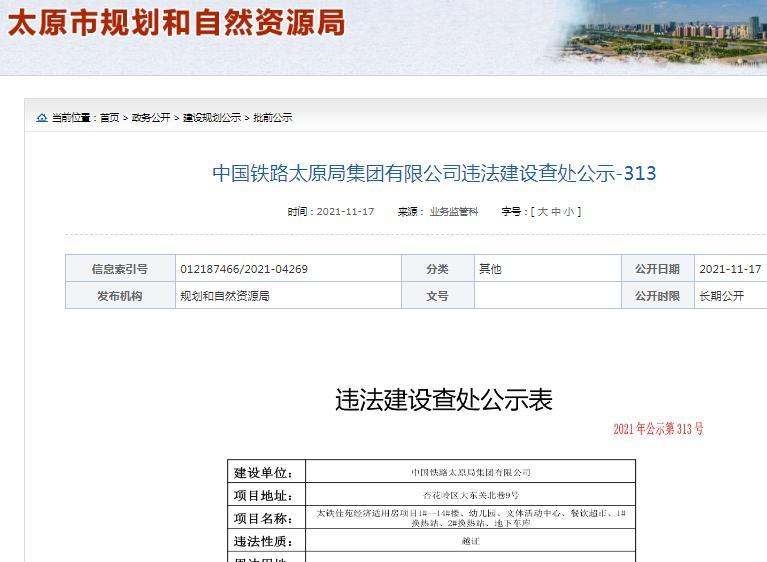Click the 违法性质 row label
767x562 pixels.
click(x=267, y=540)
